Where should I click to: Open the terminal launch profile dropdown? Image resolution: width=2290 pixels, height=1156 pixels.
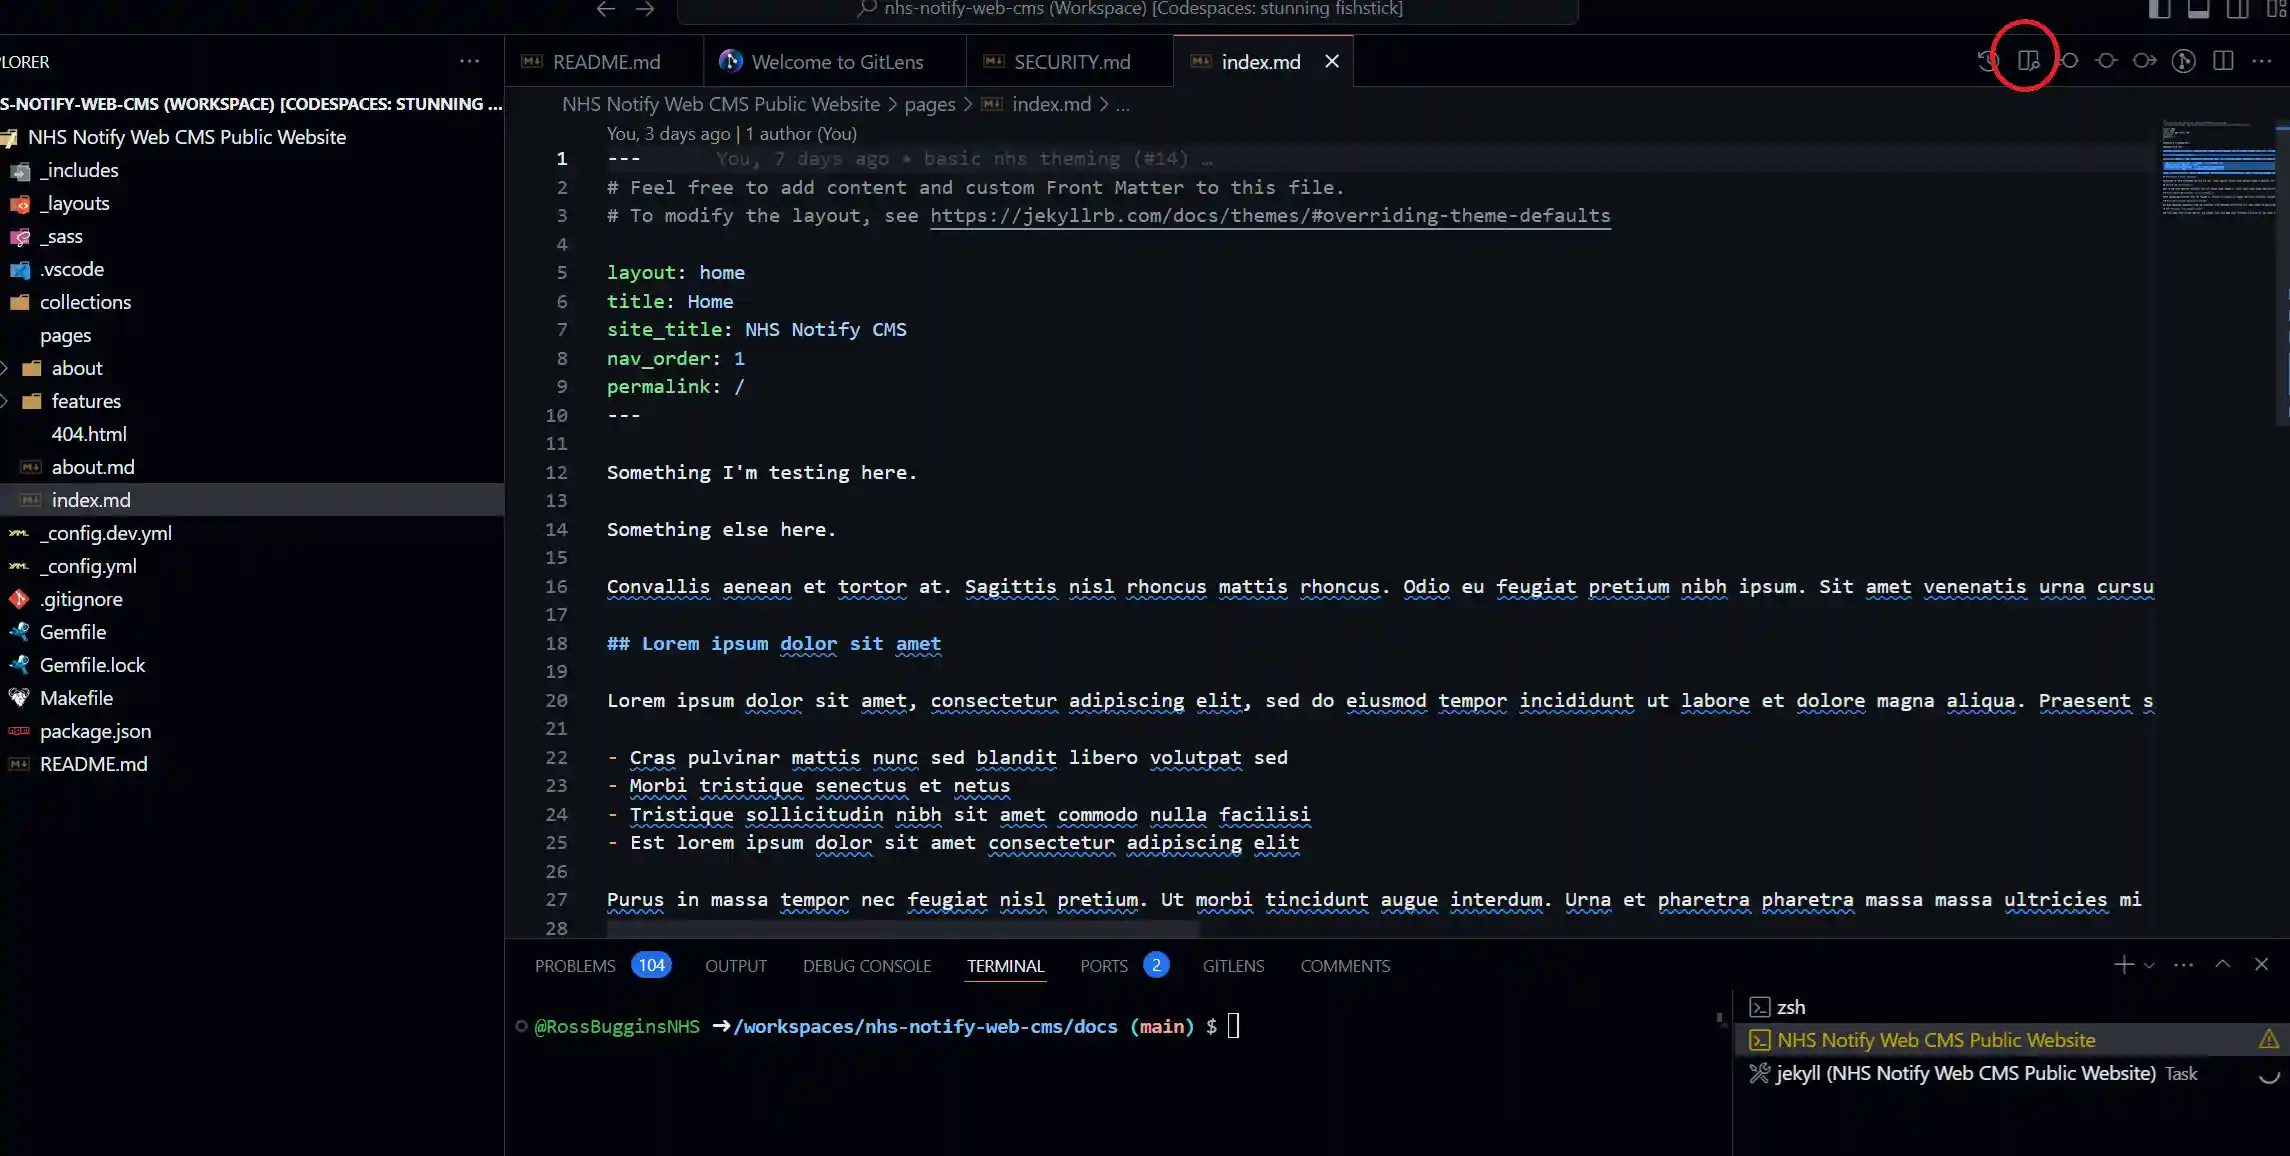tap(2149, 966)
